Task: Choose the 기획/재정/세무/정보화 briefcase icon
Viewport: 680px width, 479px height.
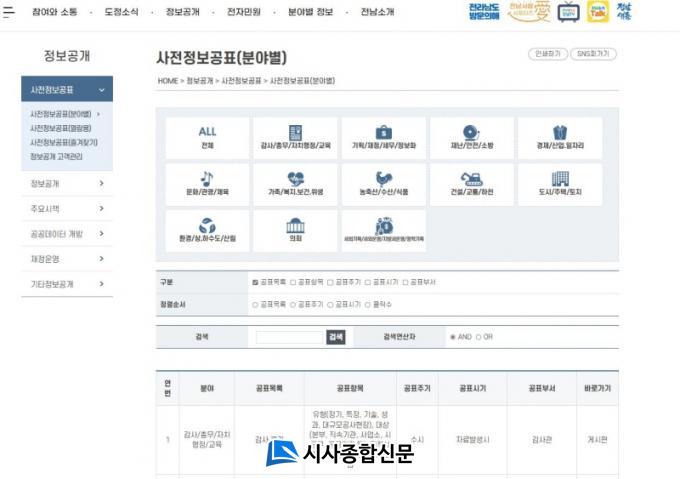Action: point(383,138)
